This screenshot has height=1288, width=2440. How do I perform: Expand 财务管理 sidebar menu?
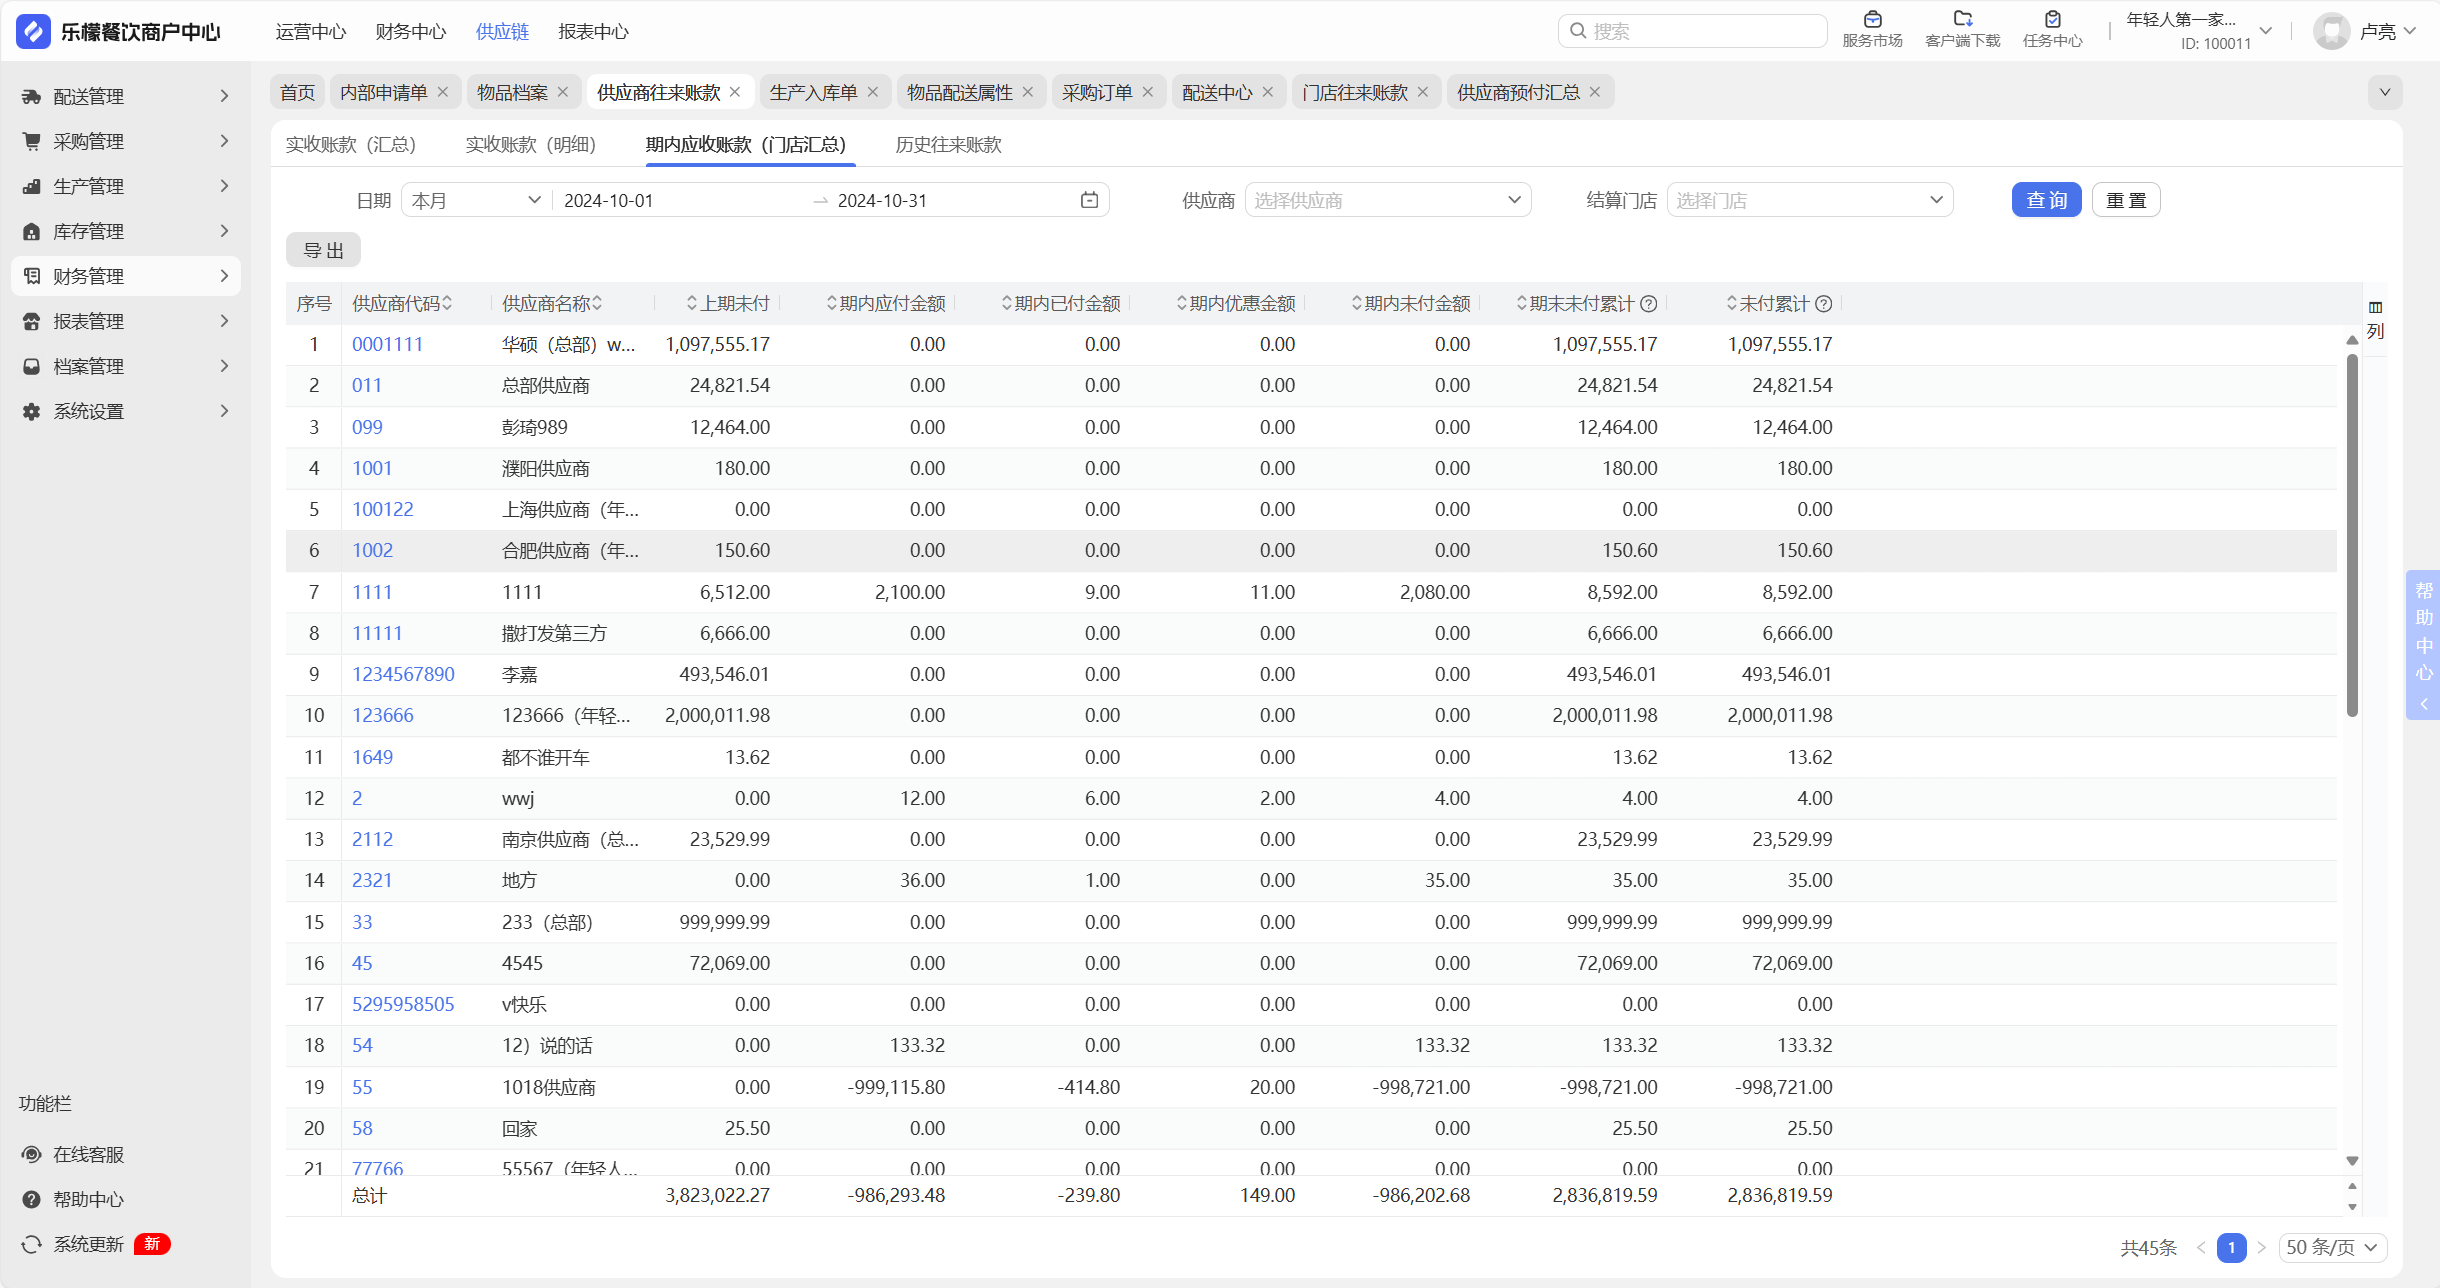[x=126, y=276]
